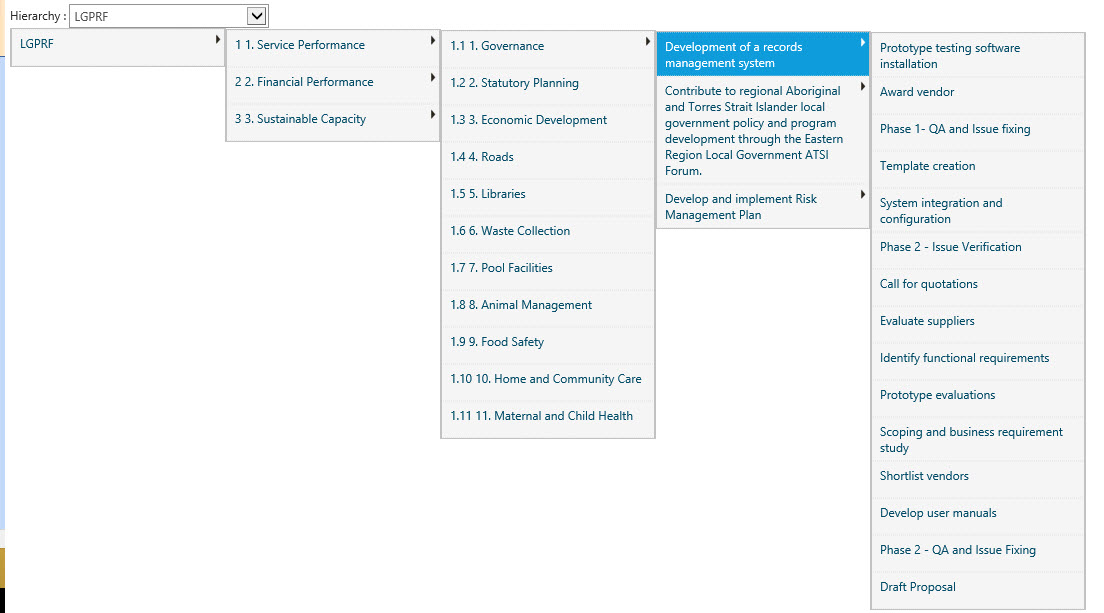Image resolution: width=1104 pixels, height=613 pixels.
Task: Open the Hierarchy dropdown arrow
Action: [x=257, y=15]
